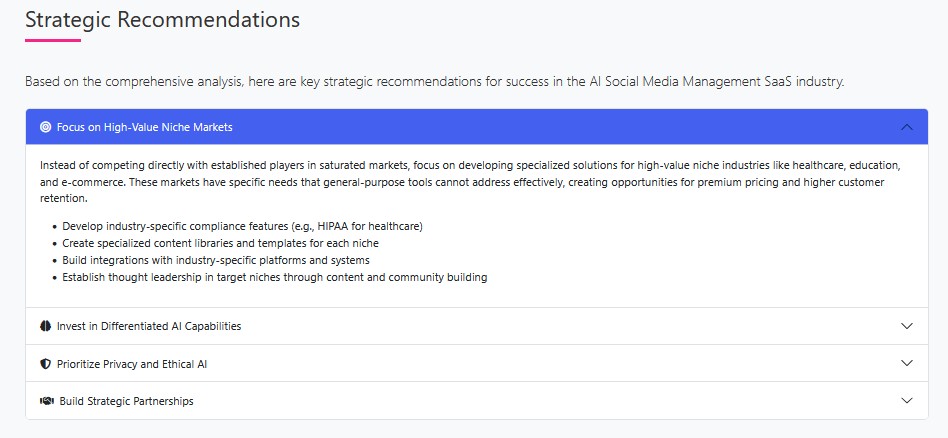The height and width of the screenshot is (438, 948).
Task: Expand Privacy and Ethical AI with its chevron
Action: click(907, 364)
